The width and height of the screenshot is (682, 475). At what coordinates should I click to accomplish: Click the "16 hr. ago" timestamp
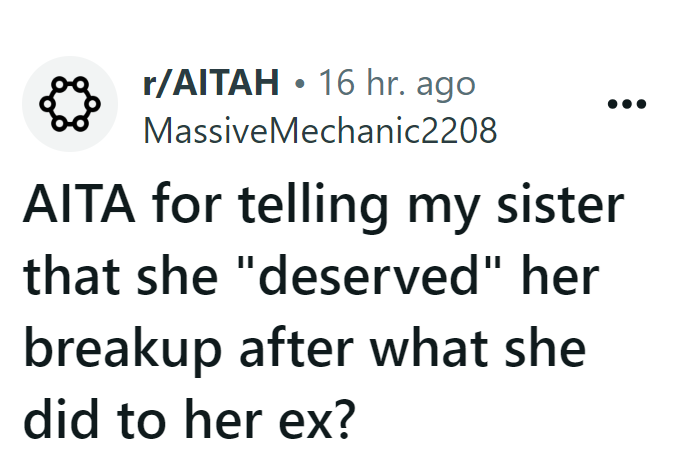[x=395, y=84]
